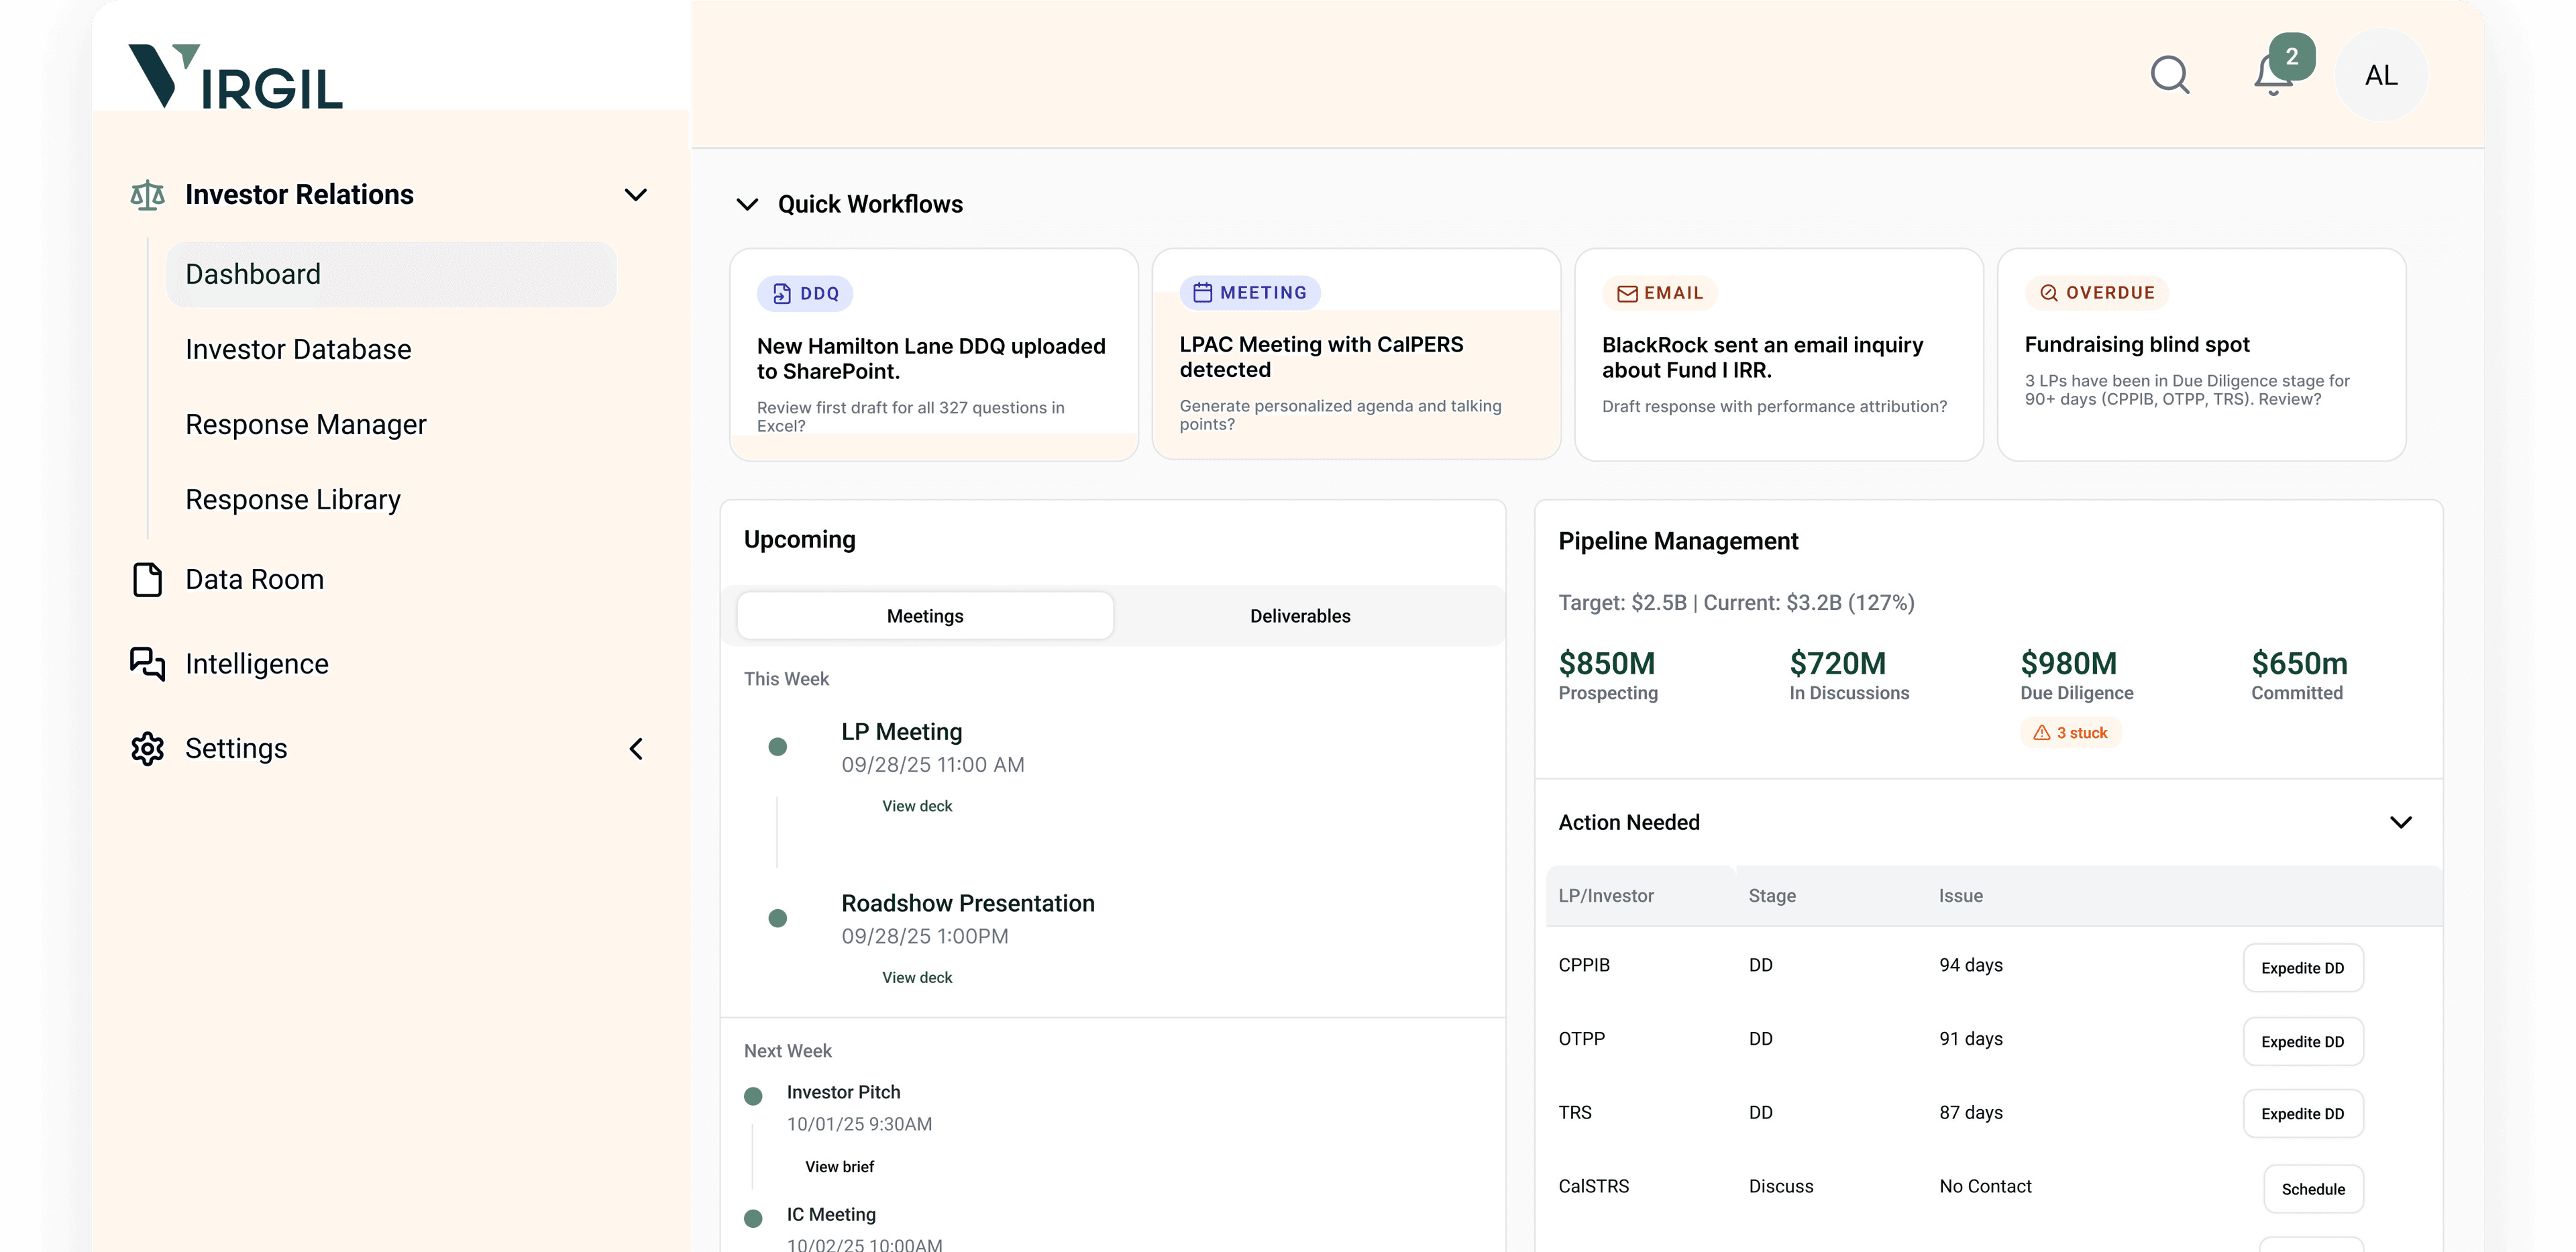Click Schedule for CalSTRS

click(x=2313, y=1189)
